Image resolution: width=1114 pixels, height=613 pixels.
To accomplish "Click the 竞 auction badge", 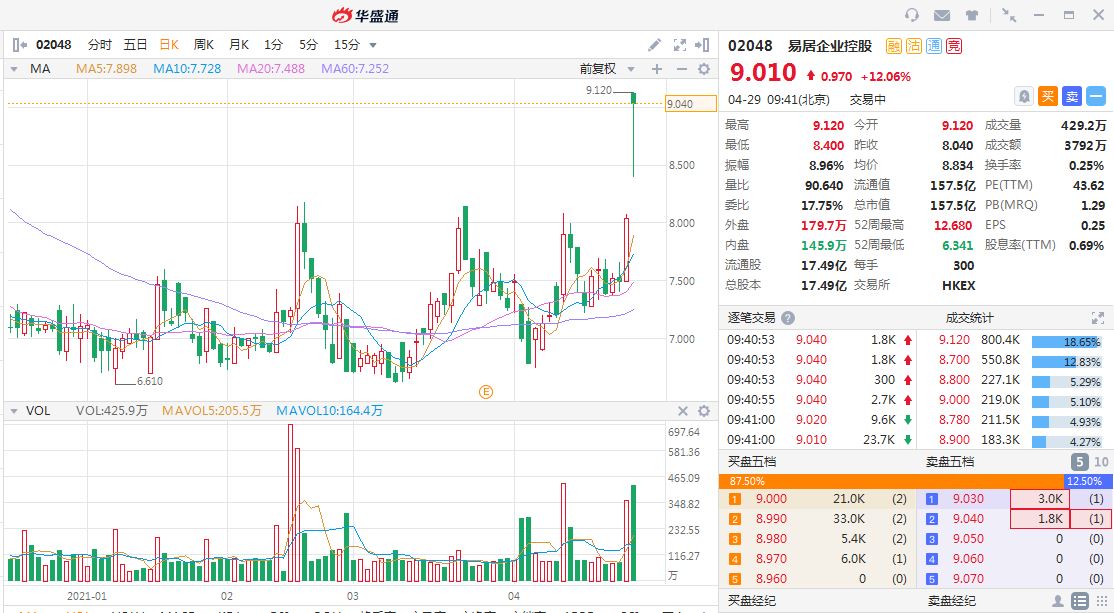I will (x=953, y=46).
